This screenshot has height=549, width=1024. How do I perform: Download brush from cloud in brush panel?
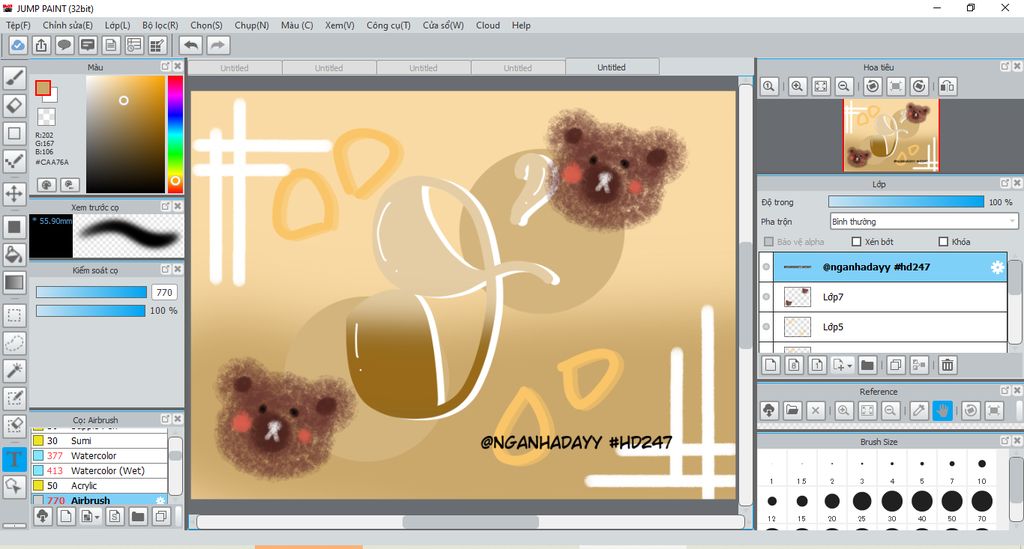[42, 516]
